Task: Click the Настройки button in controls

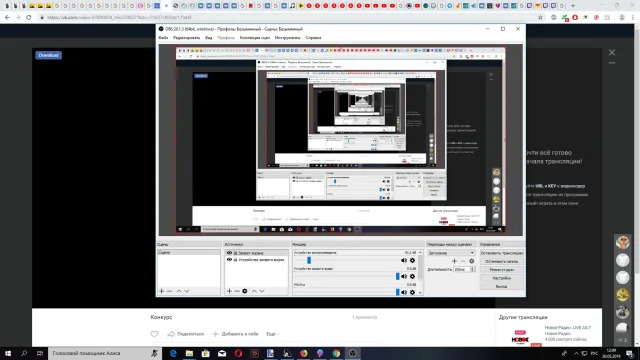Action: click(x=502, y=278)
